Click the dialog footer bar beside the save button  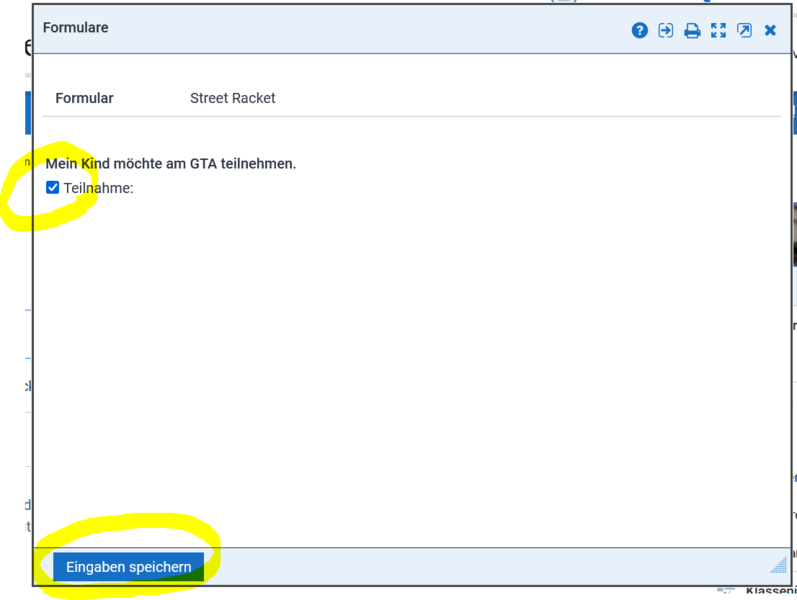(480, 567)
